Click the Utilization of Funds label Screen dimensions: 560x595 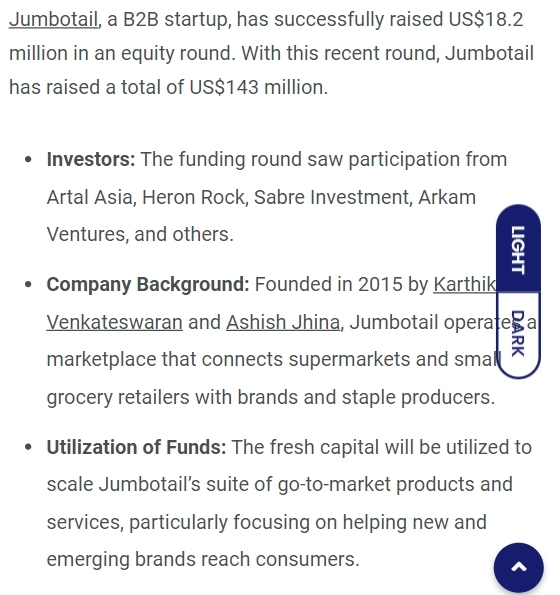(136, 447)
